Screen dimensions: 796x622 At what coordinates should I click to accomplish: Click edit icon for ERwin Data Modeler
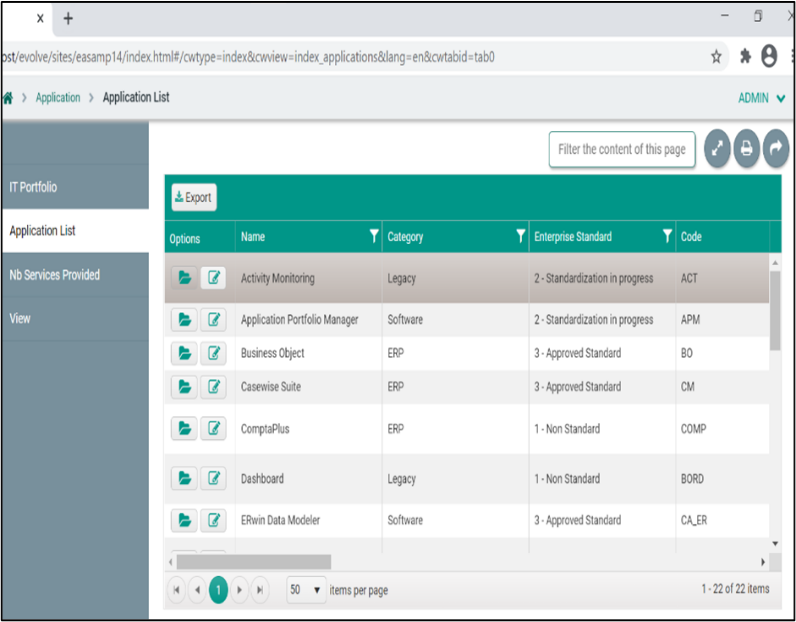[x=213, y=520]
